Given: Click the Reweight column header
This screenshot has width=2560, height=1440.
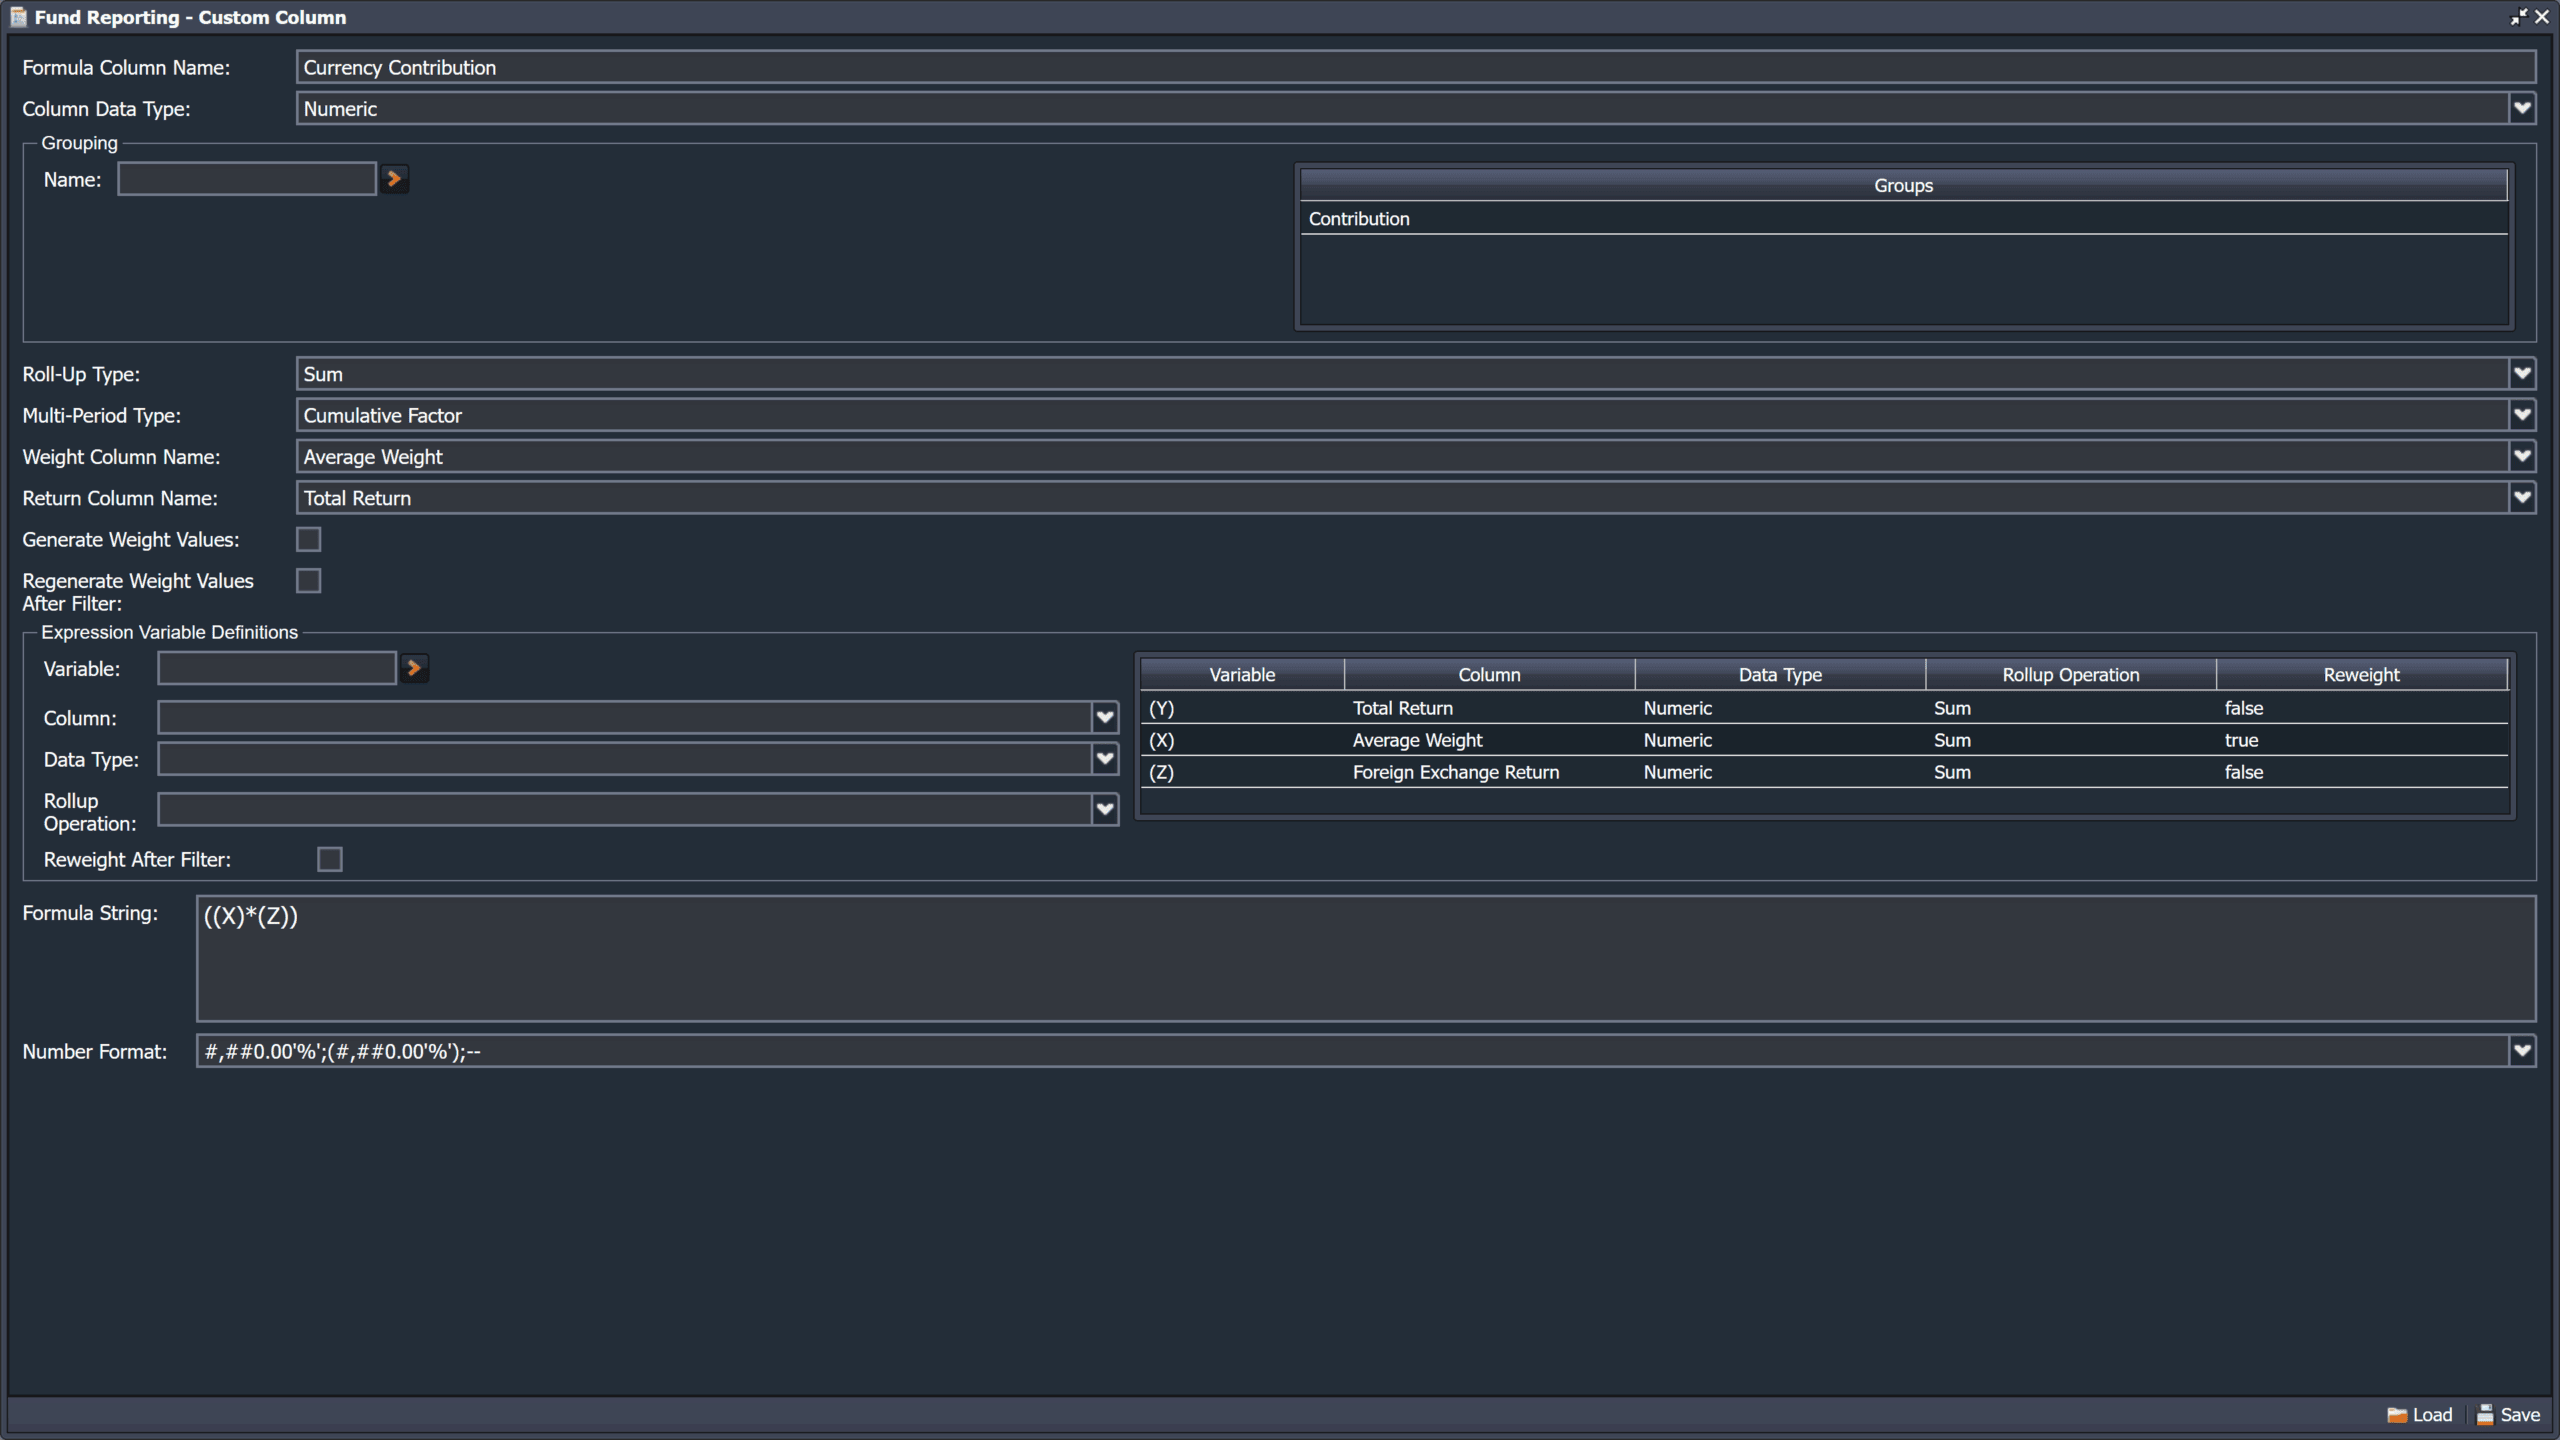Looking at the screenshot, I should click(x=2362, y=675).
